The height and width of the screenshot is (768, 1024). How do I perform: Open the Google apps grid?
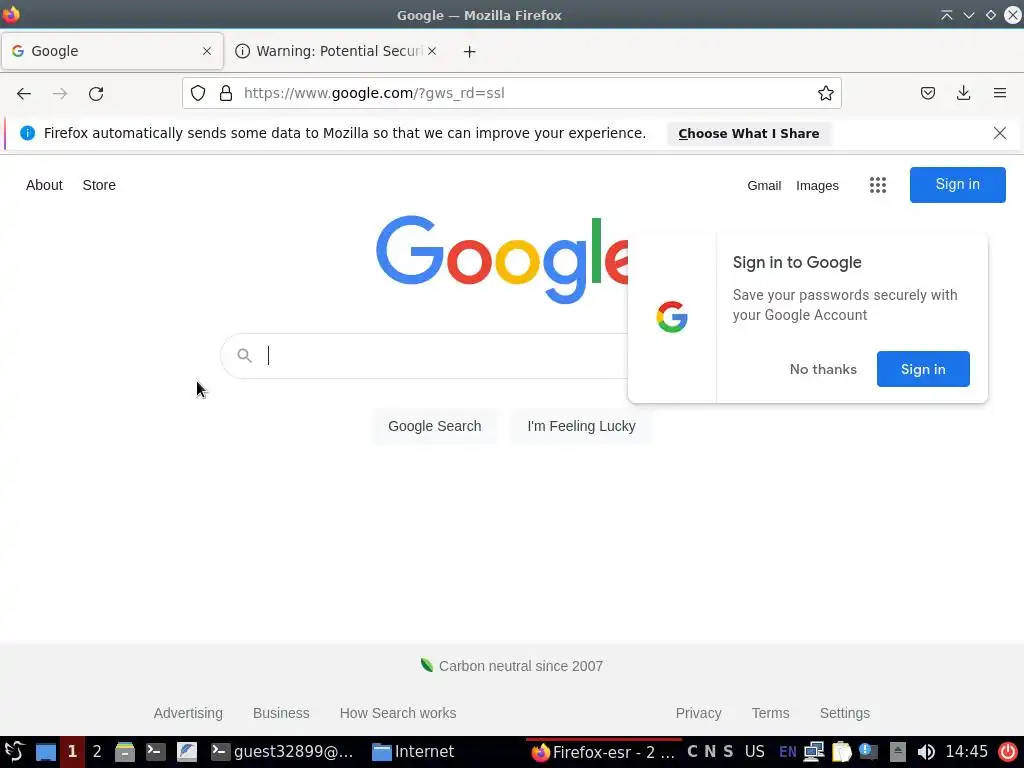click(878, 185)
